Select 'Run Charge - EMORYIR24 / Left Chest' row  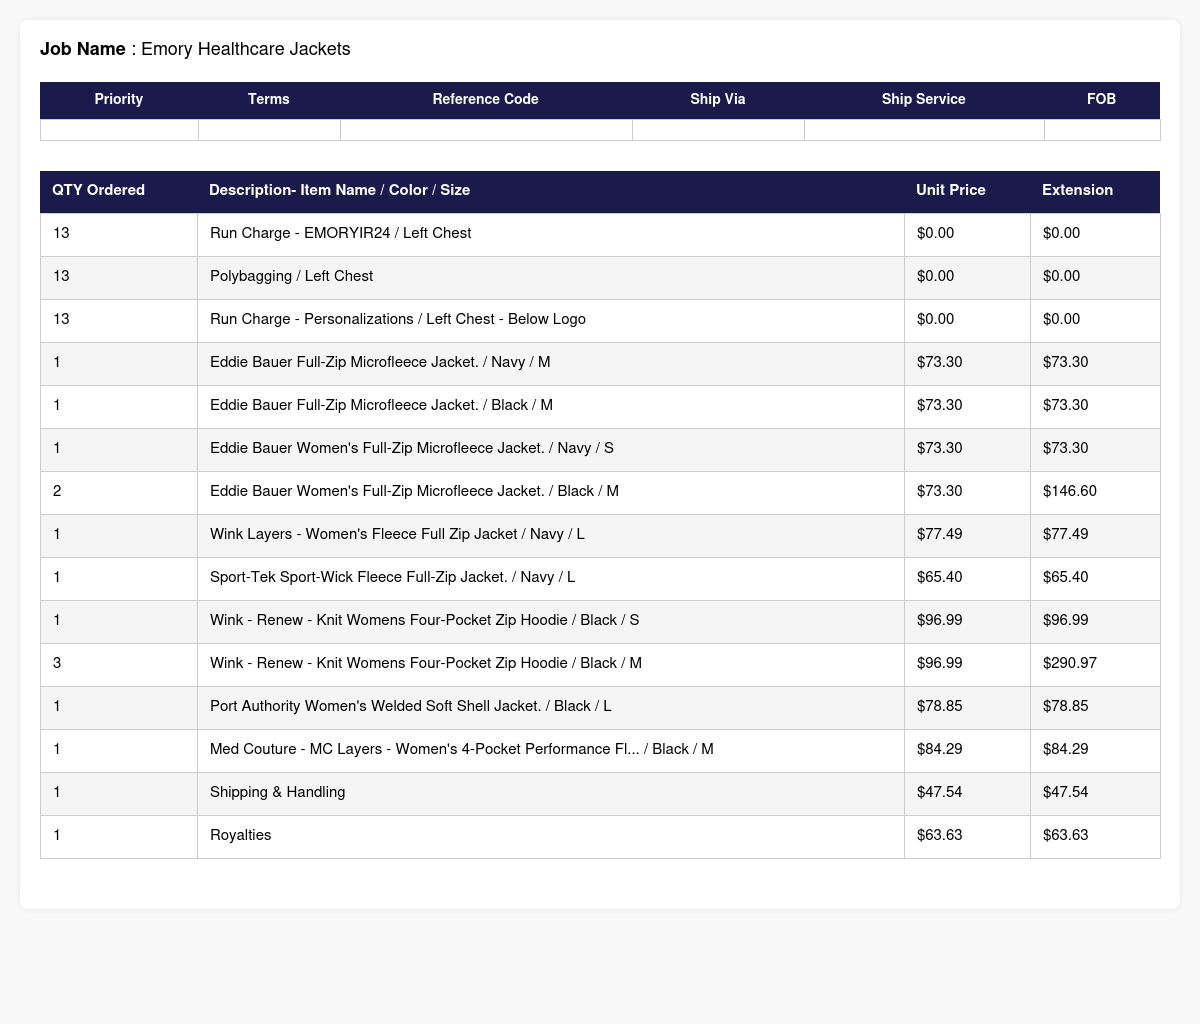[600, 233]
